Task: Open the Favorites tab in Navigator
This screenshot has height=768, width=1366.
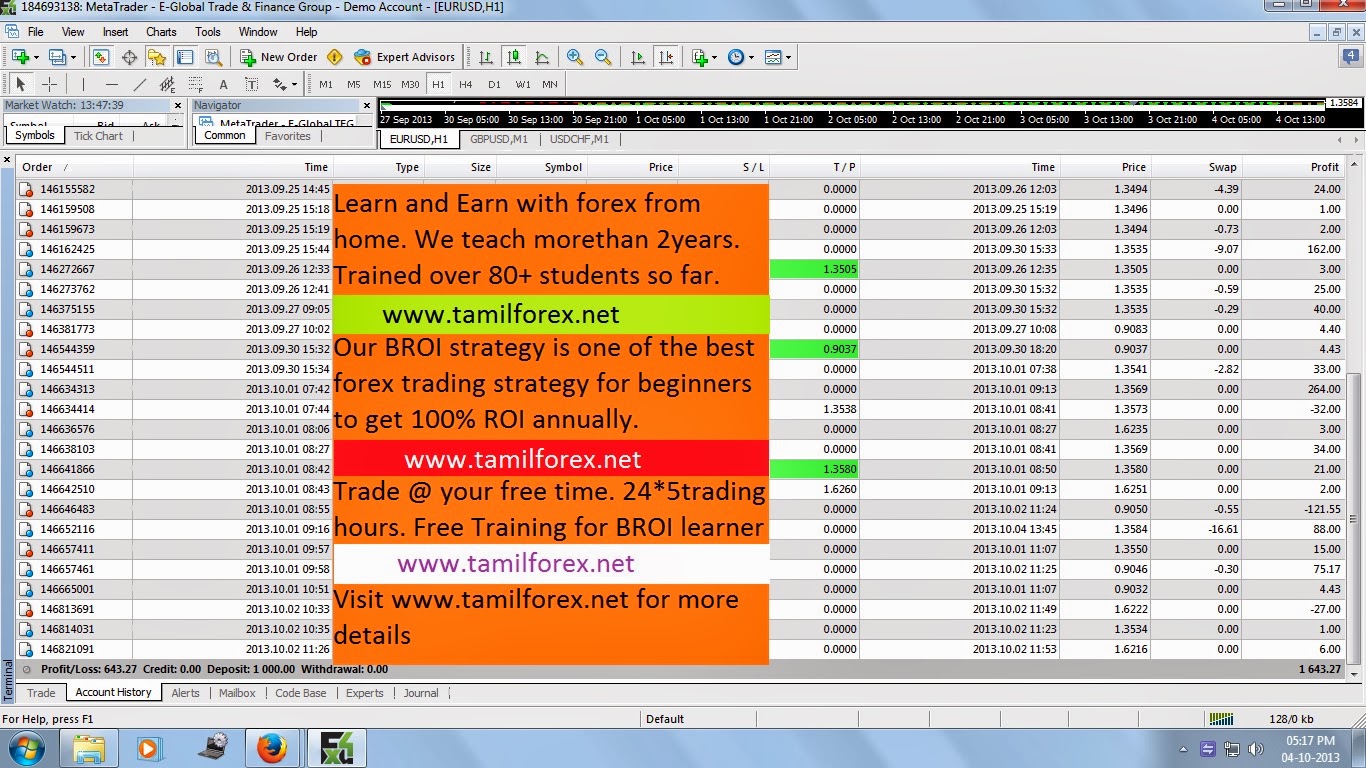Action: (x=288, y=136)
